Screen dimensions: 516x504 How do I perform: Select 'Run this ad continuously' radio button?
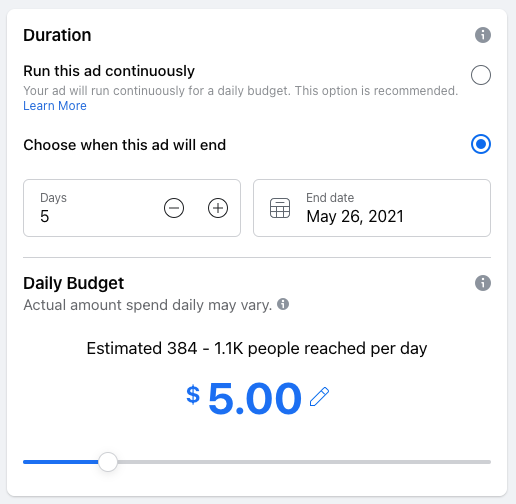click(481, 75)
